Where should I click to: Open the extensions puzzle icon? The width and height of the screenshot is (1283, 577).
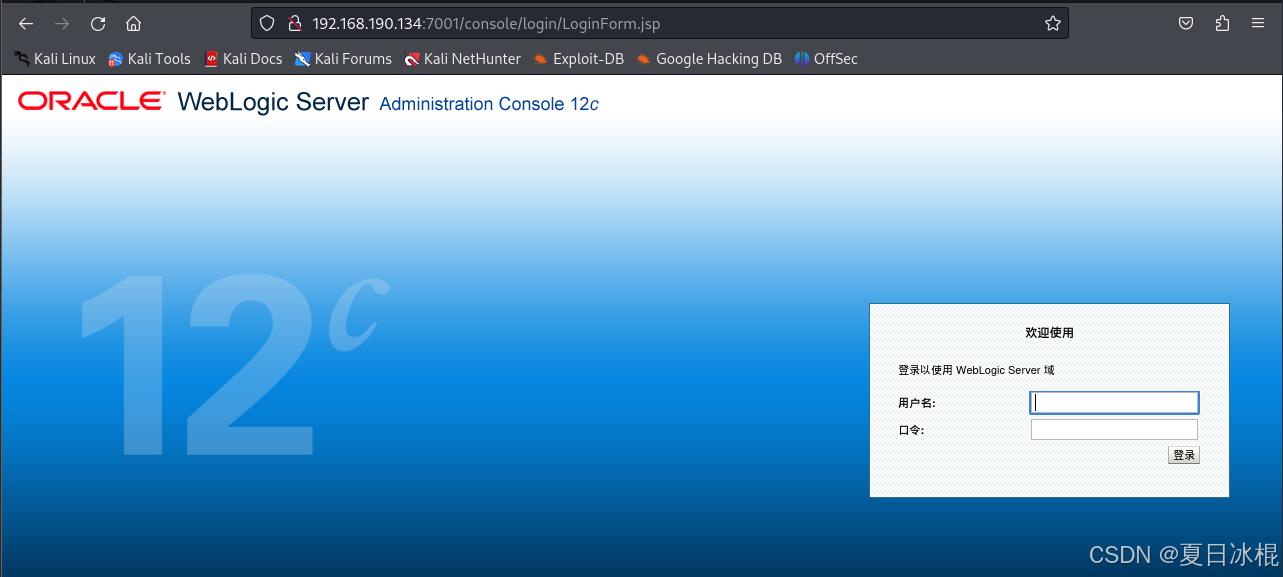[x=1222, y=23]
